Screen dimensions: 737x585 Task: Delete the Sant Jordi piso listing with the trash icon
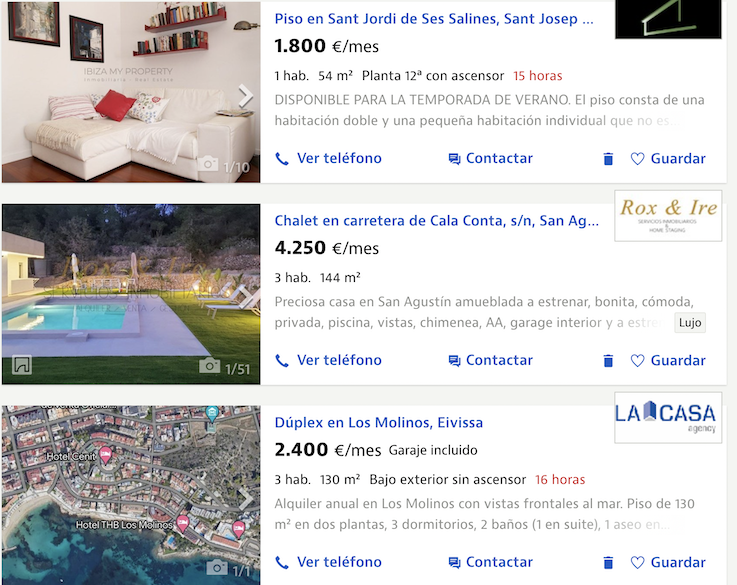pyautogui.click(x=608, y=159)
